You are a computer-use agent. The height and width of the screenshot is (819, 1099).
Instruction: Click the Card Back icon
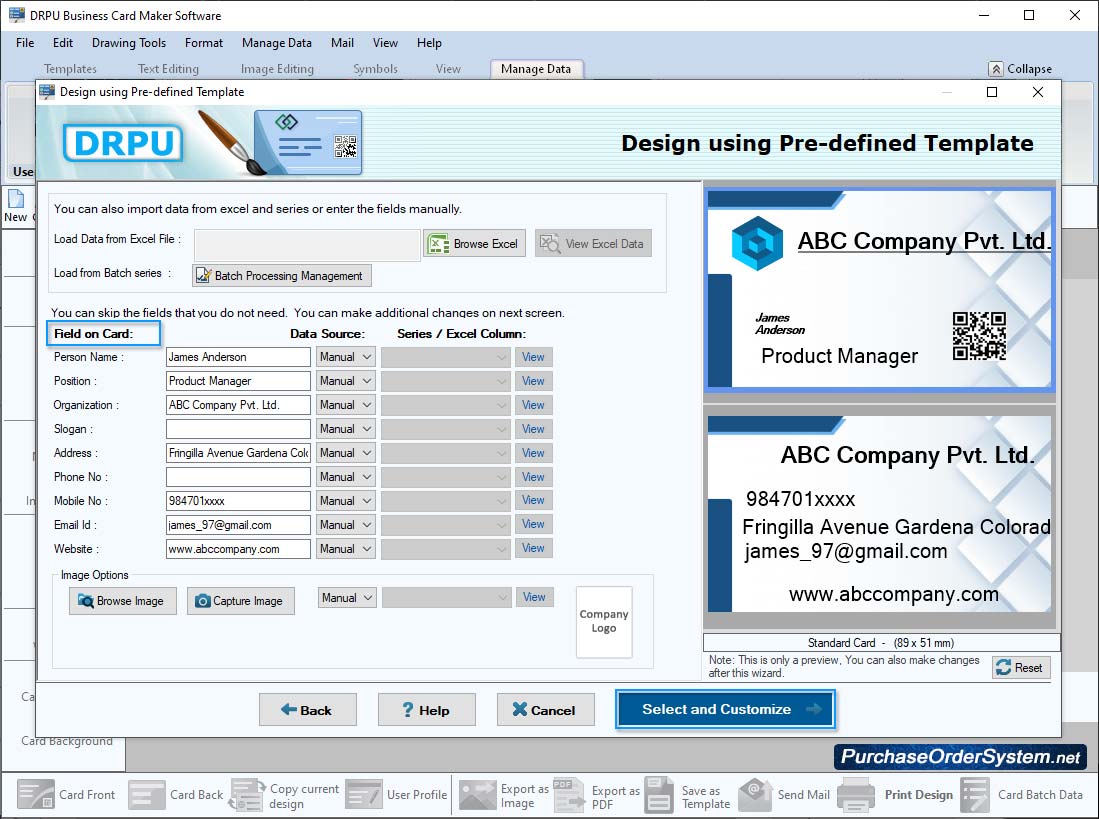click(147, 794)
